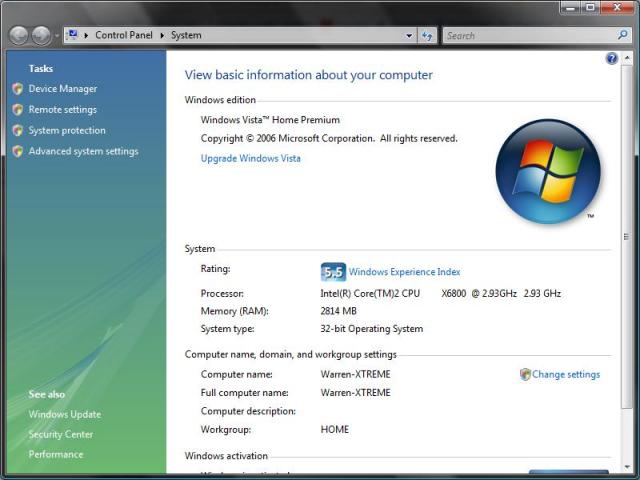Open System protection task link
This screenshot has width=640, height=480.
click(67, 130)
